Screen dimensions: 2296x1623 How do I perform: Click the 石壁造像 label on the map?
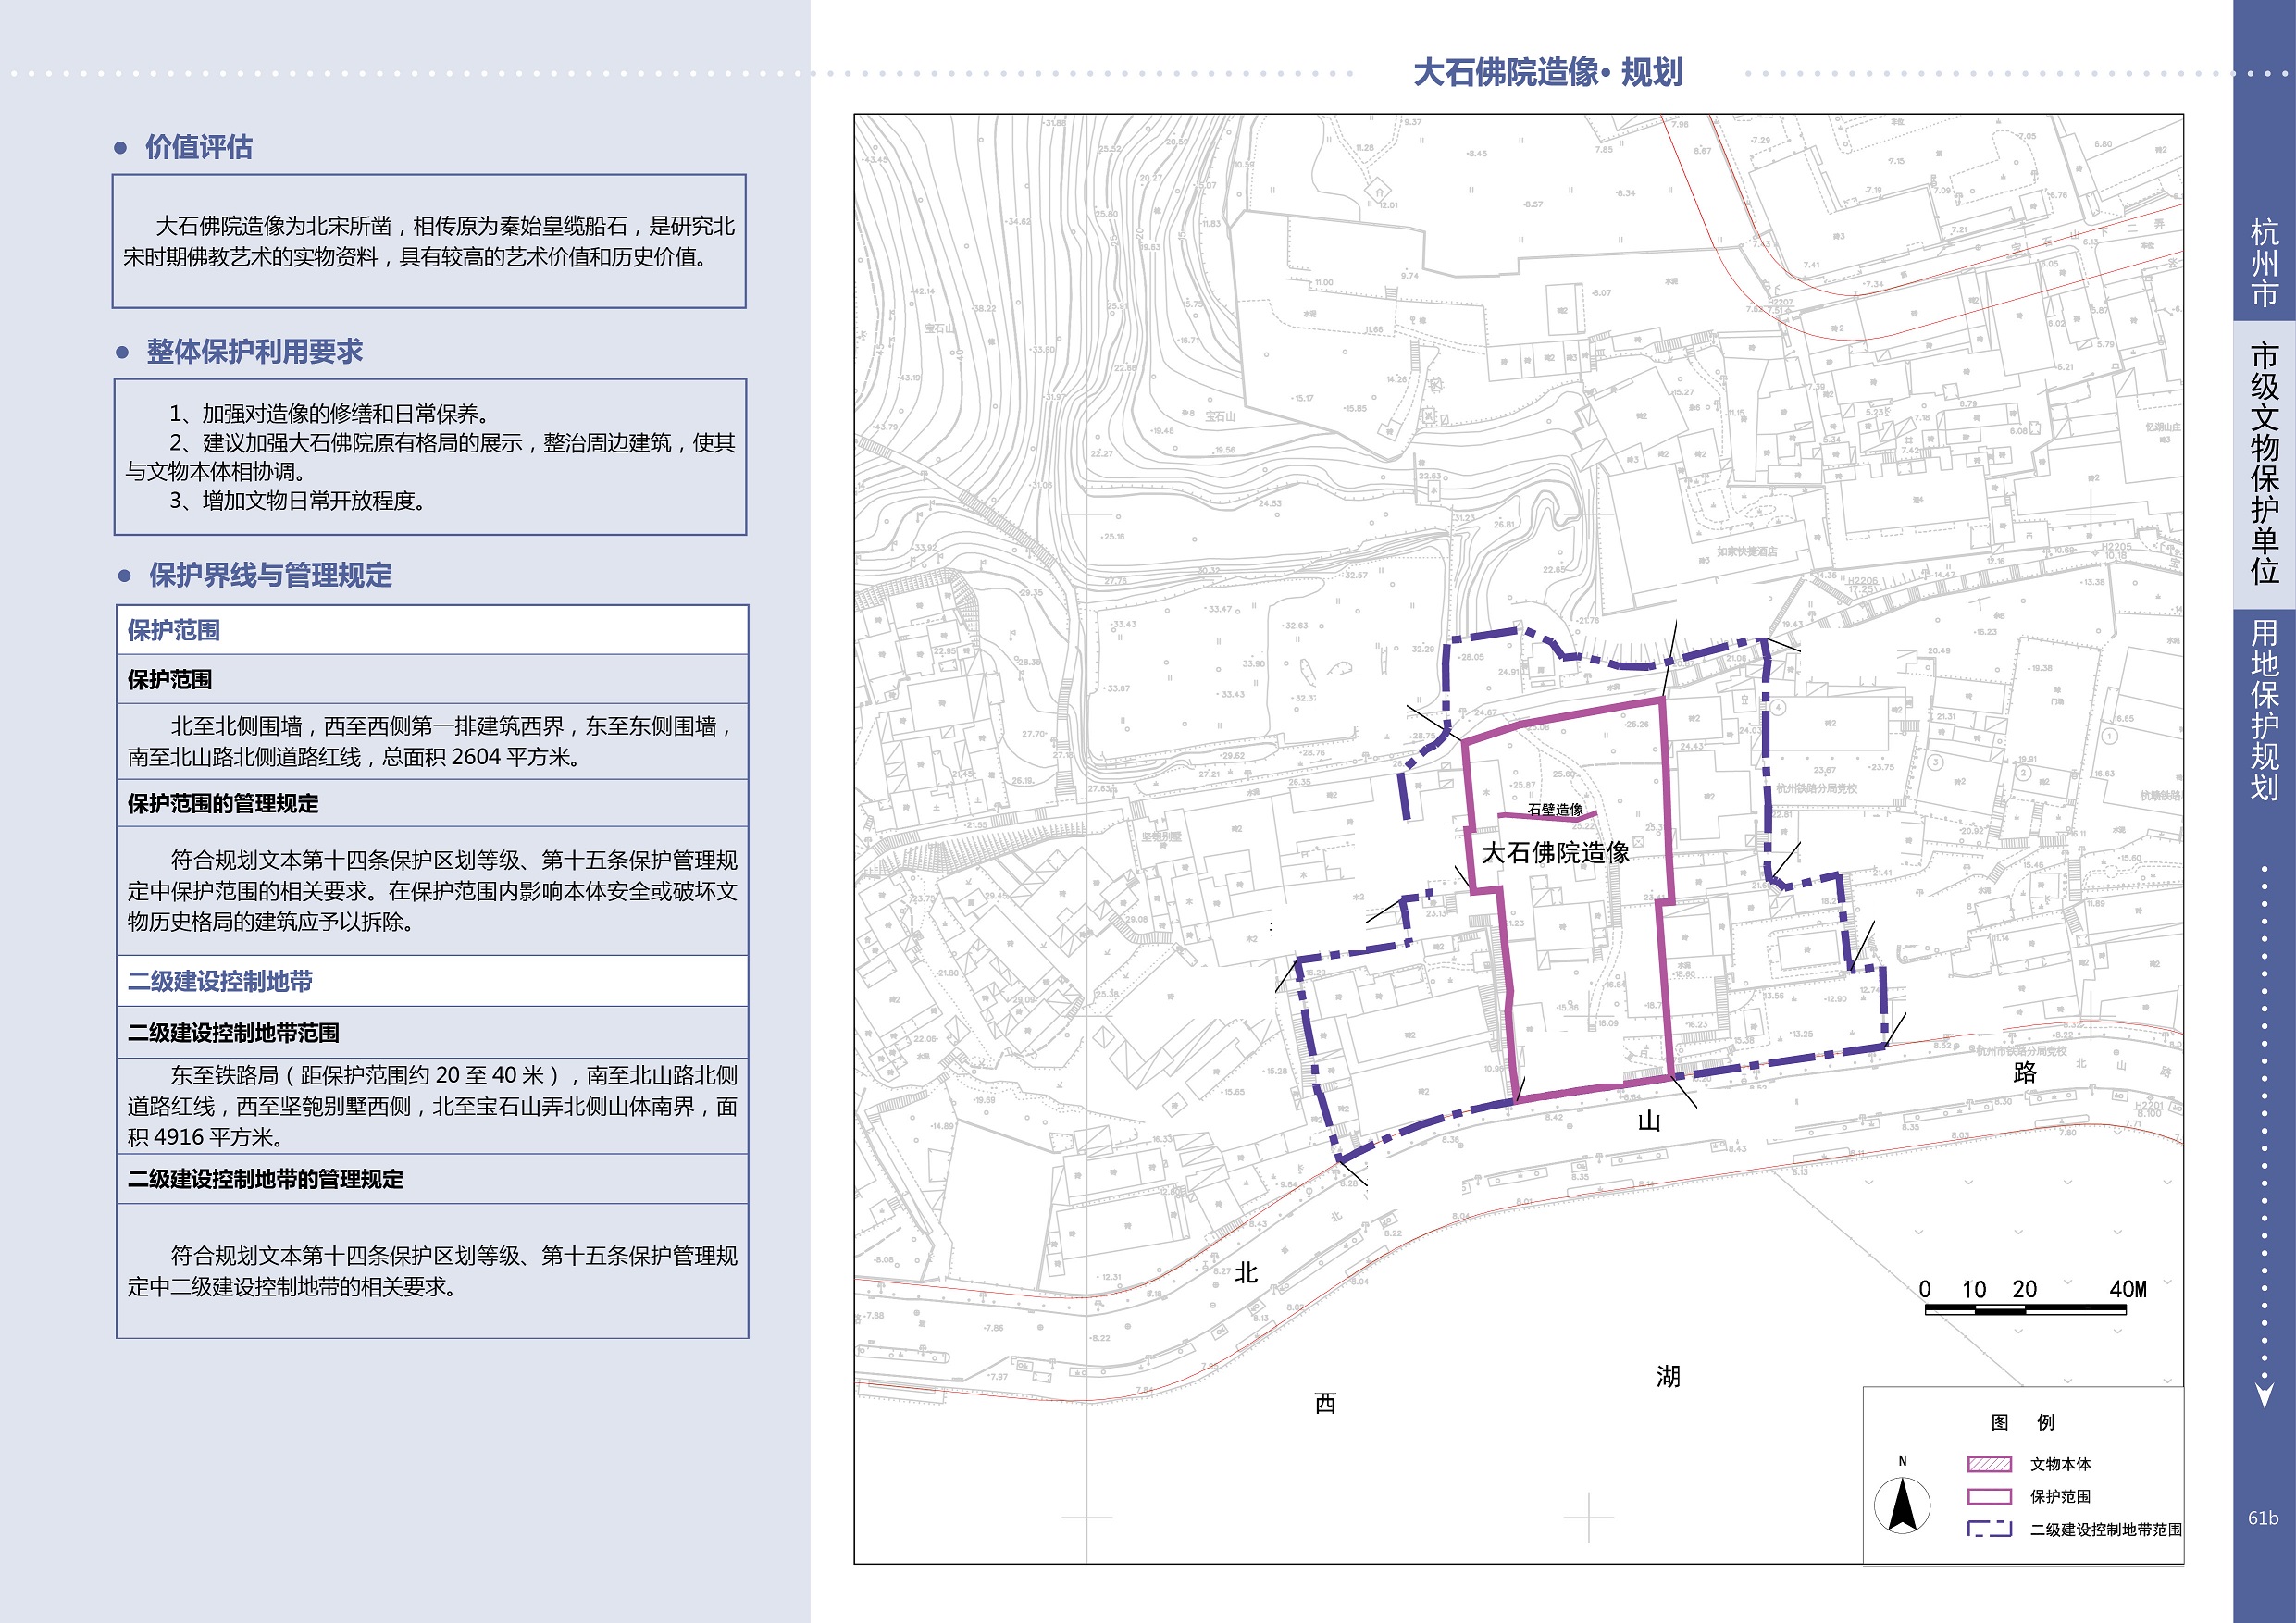pos(1555,809)
